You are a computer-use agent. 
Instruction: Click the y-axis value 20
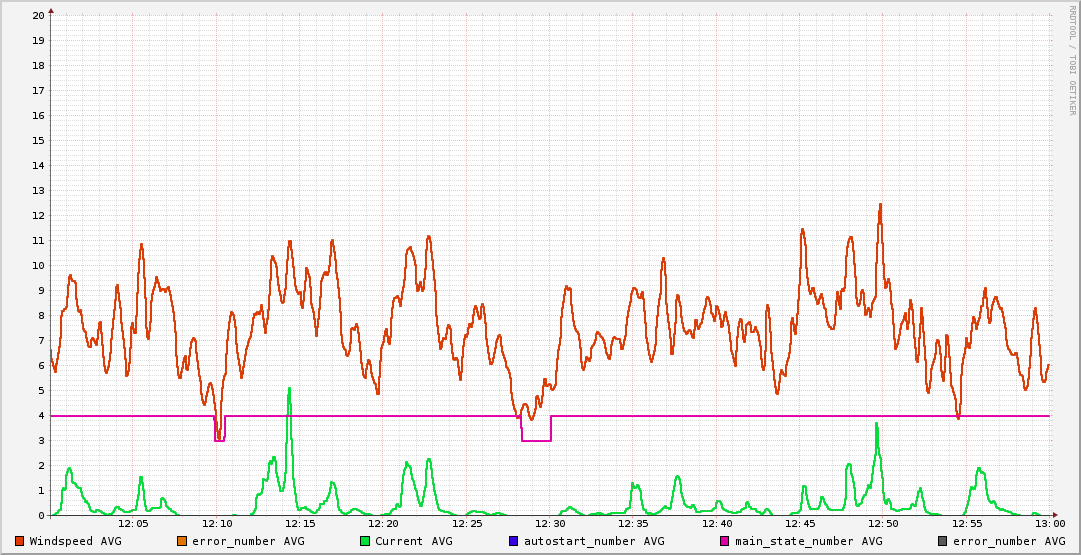(x=39, y=15)
